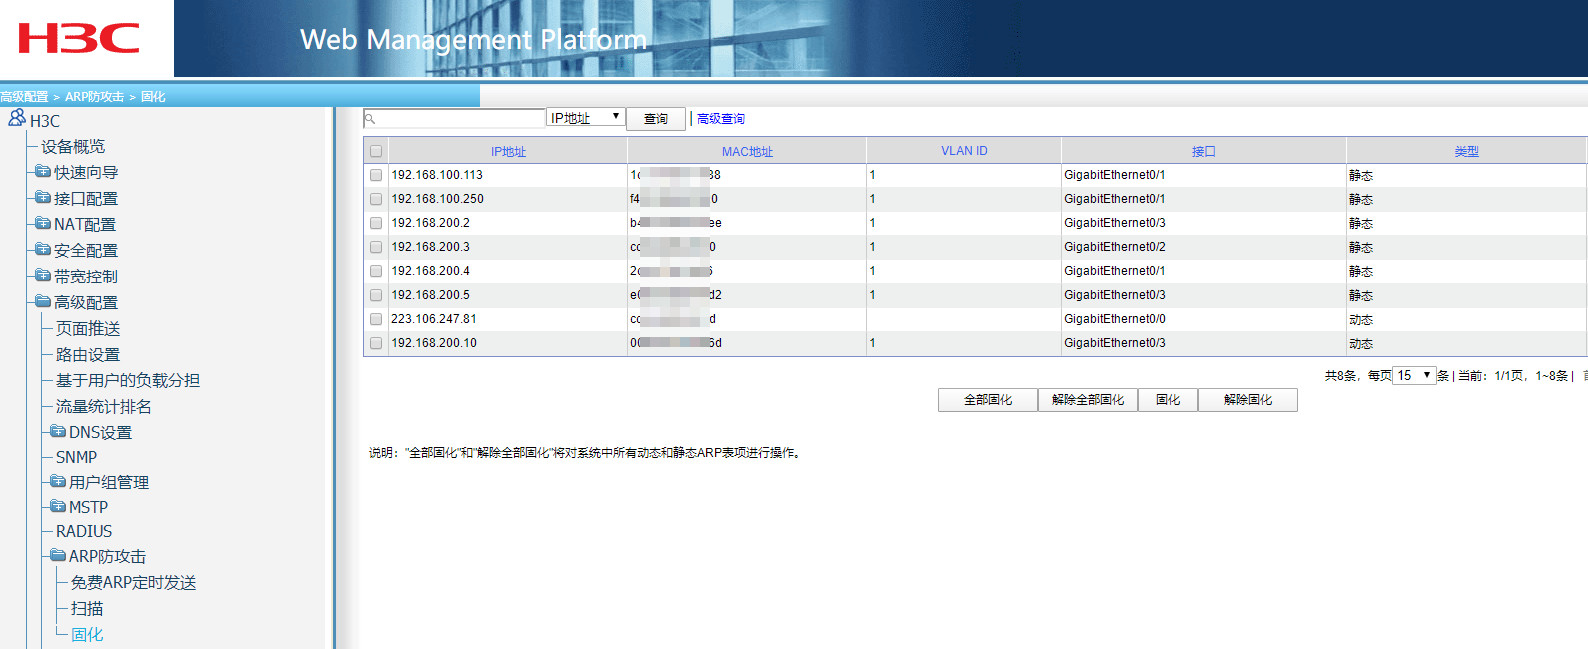Sort by the IP地址 column header
The width and height of the screenshot is (1588, 649).
click(508, 152)
